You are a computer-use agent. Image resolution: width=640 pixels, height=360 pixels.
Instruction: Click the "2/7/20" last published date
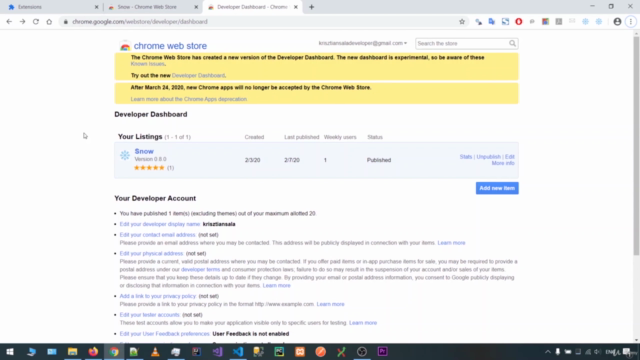tap(292, 160)
